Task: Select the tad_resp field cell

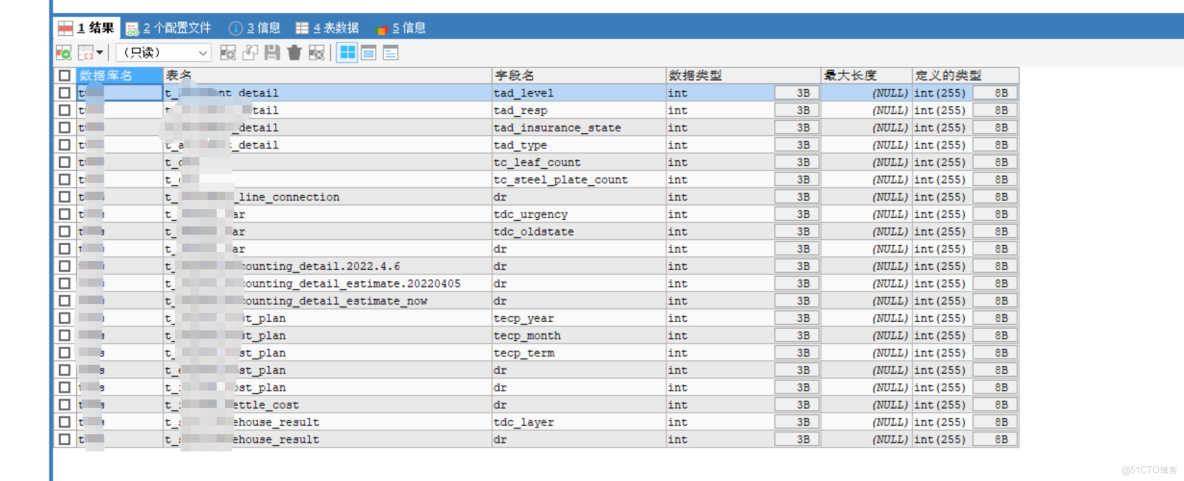Action: [578, 110]
